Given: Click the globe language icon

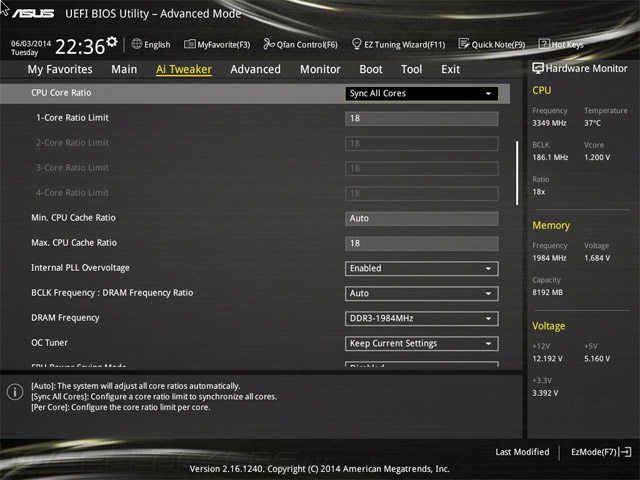Looking at the screenshot, I should coord(136,44).
